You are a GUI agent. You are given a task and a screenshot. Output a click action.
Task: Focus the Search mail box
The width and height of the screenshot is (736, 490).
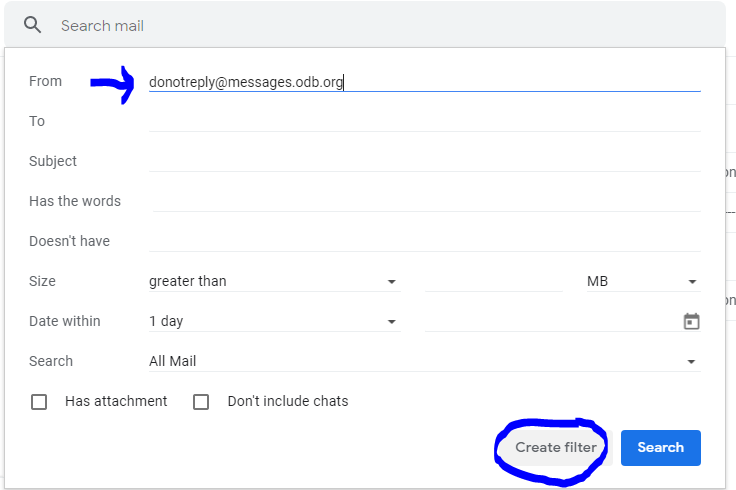point(365,25)
